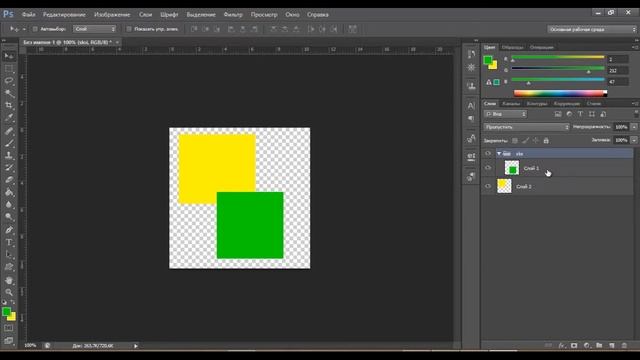The width and height of the screenshot is (640, 360).
Task: Delete layer with trash icon
Action: (x=624, y=345)
